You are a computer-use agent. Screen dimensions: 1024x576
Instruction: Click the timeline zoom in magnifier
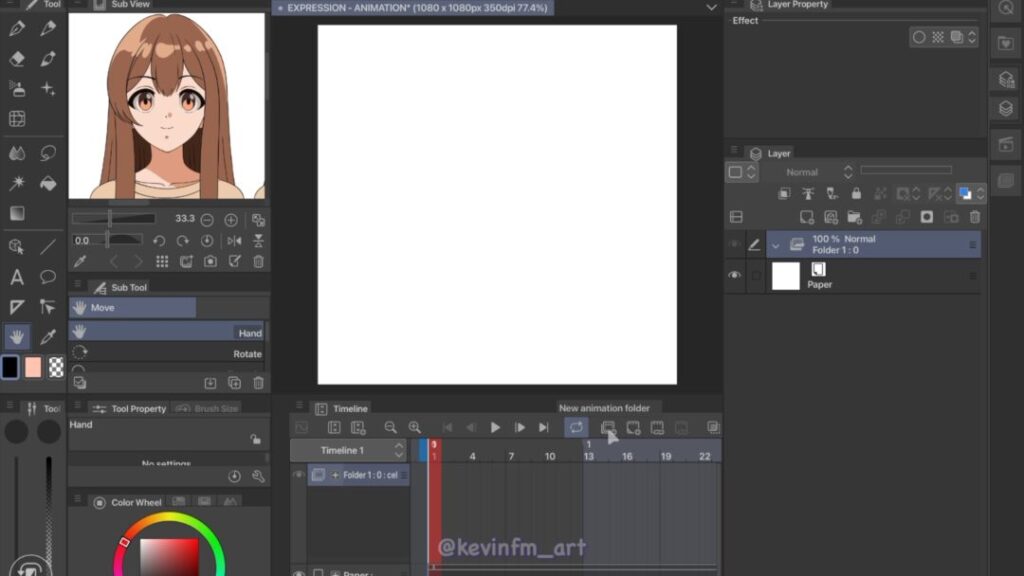[x=414, y=428]
